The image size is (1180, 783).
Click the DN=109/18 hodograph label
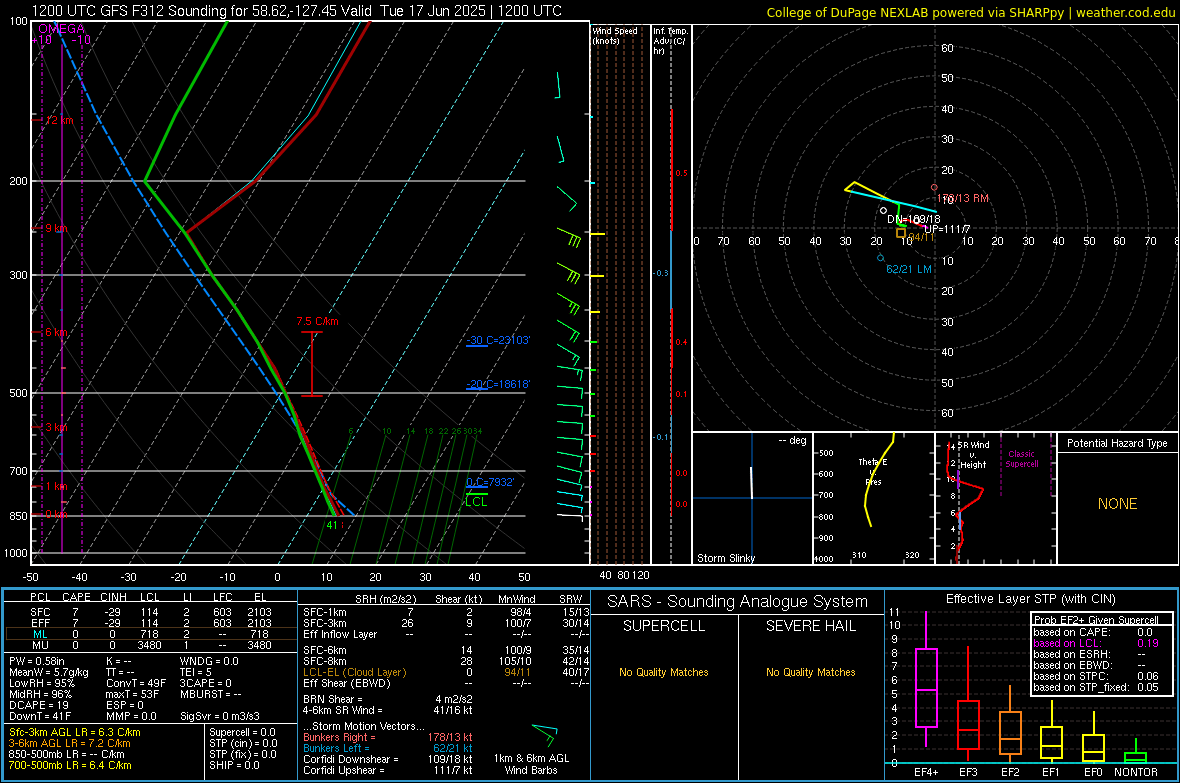click(914, 219)
